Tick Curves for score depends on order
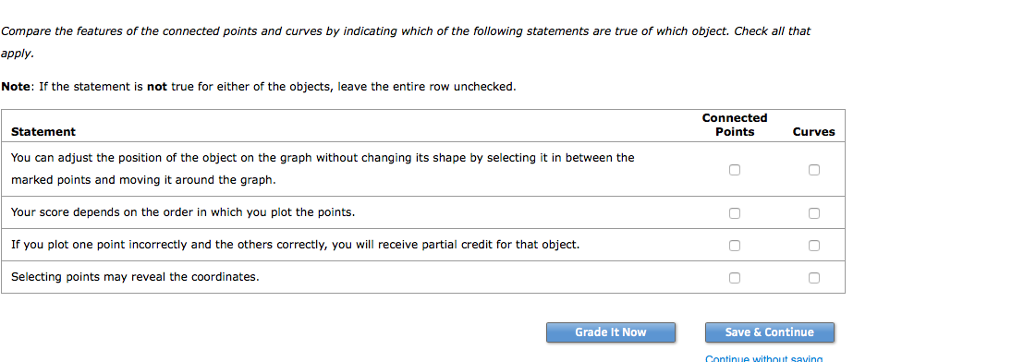Screen dimensions: 1024x362 [814, 213]
